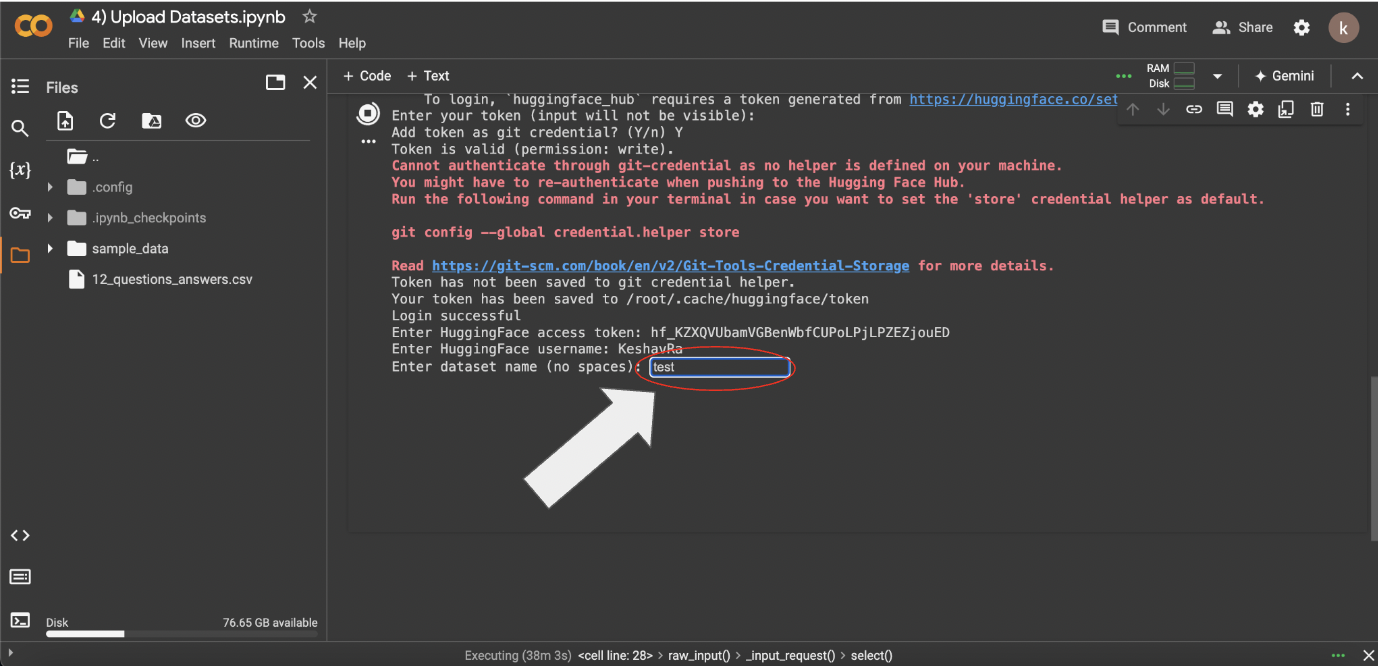
Task: Follow the Git-Tools-Credential-Storage link
Action: pyautogui.click(x=670, y=265)
